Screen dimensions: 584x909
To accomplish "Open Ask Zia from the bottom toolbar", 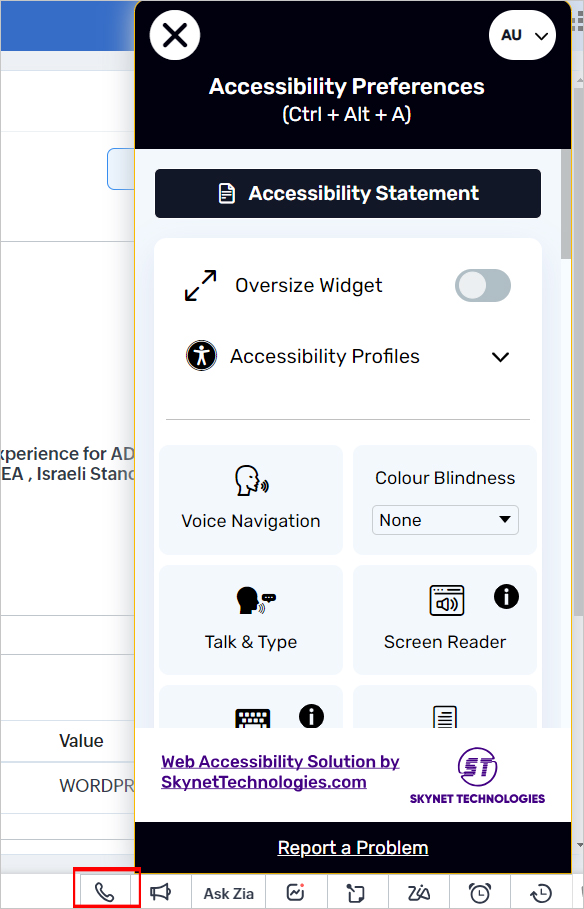I will pyautogui.click(x=228, y=892).
